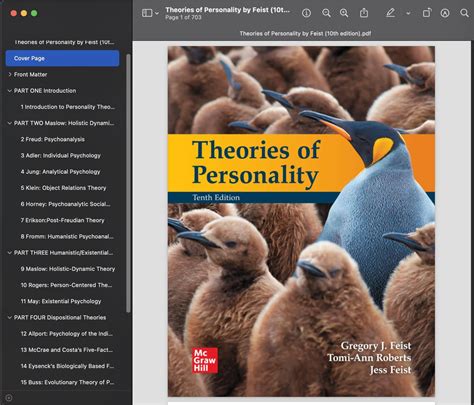Jump to 2 Freud: Psychoanalysis

tap(53, 139)
